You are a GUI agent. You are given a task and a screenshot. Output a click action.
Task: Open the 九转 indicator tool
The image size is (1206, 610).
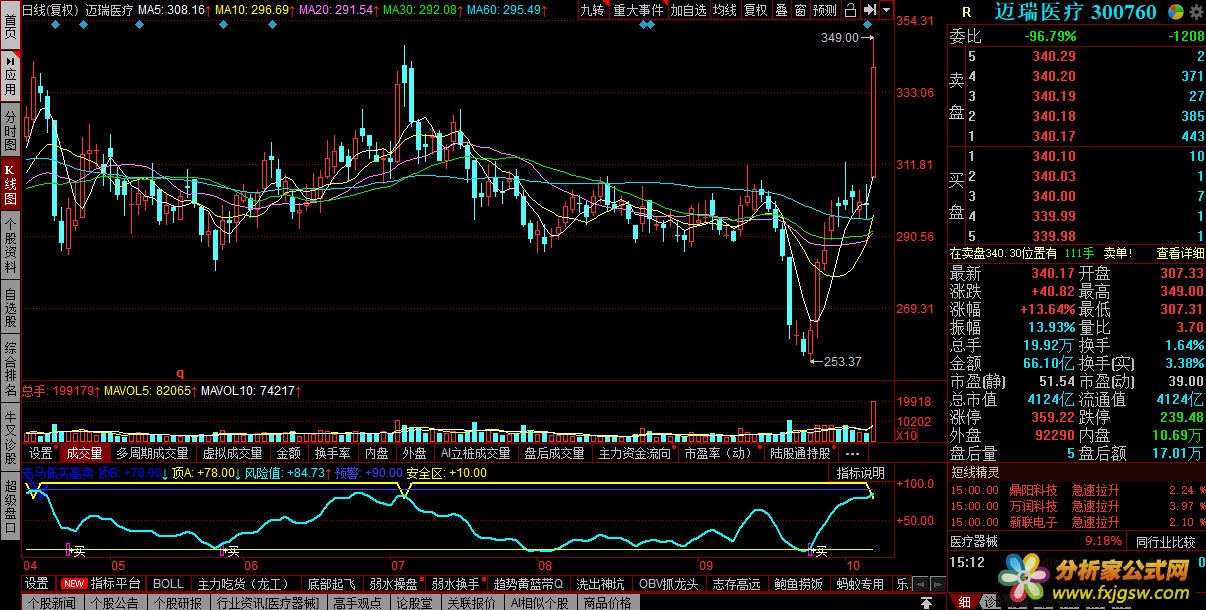coord(593,10)
